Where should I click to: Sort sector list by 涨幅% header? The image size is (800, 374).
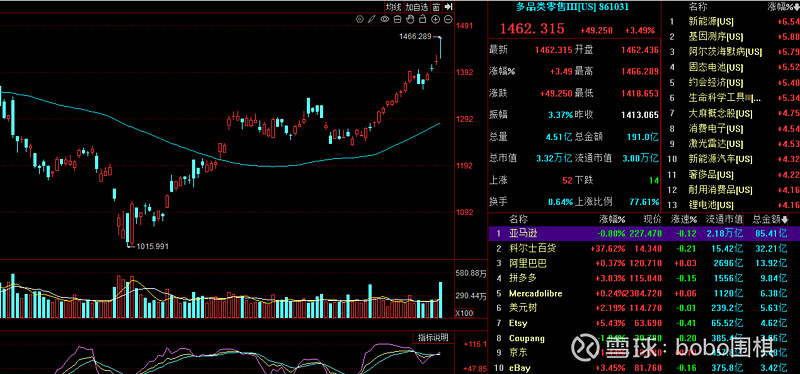point(783,7)
